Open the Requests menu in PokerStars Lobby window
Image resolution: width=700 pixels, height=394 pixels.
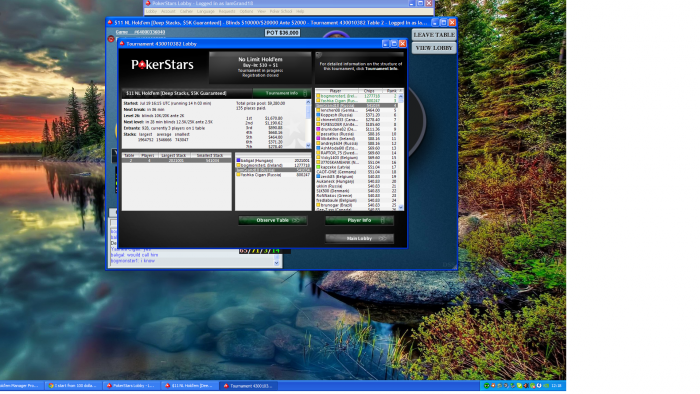[227, 11]
